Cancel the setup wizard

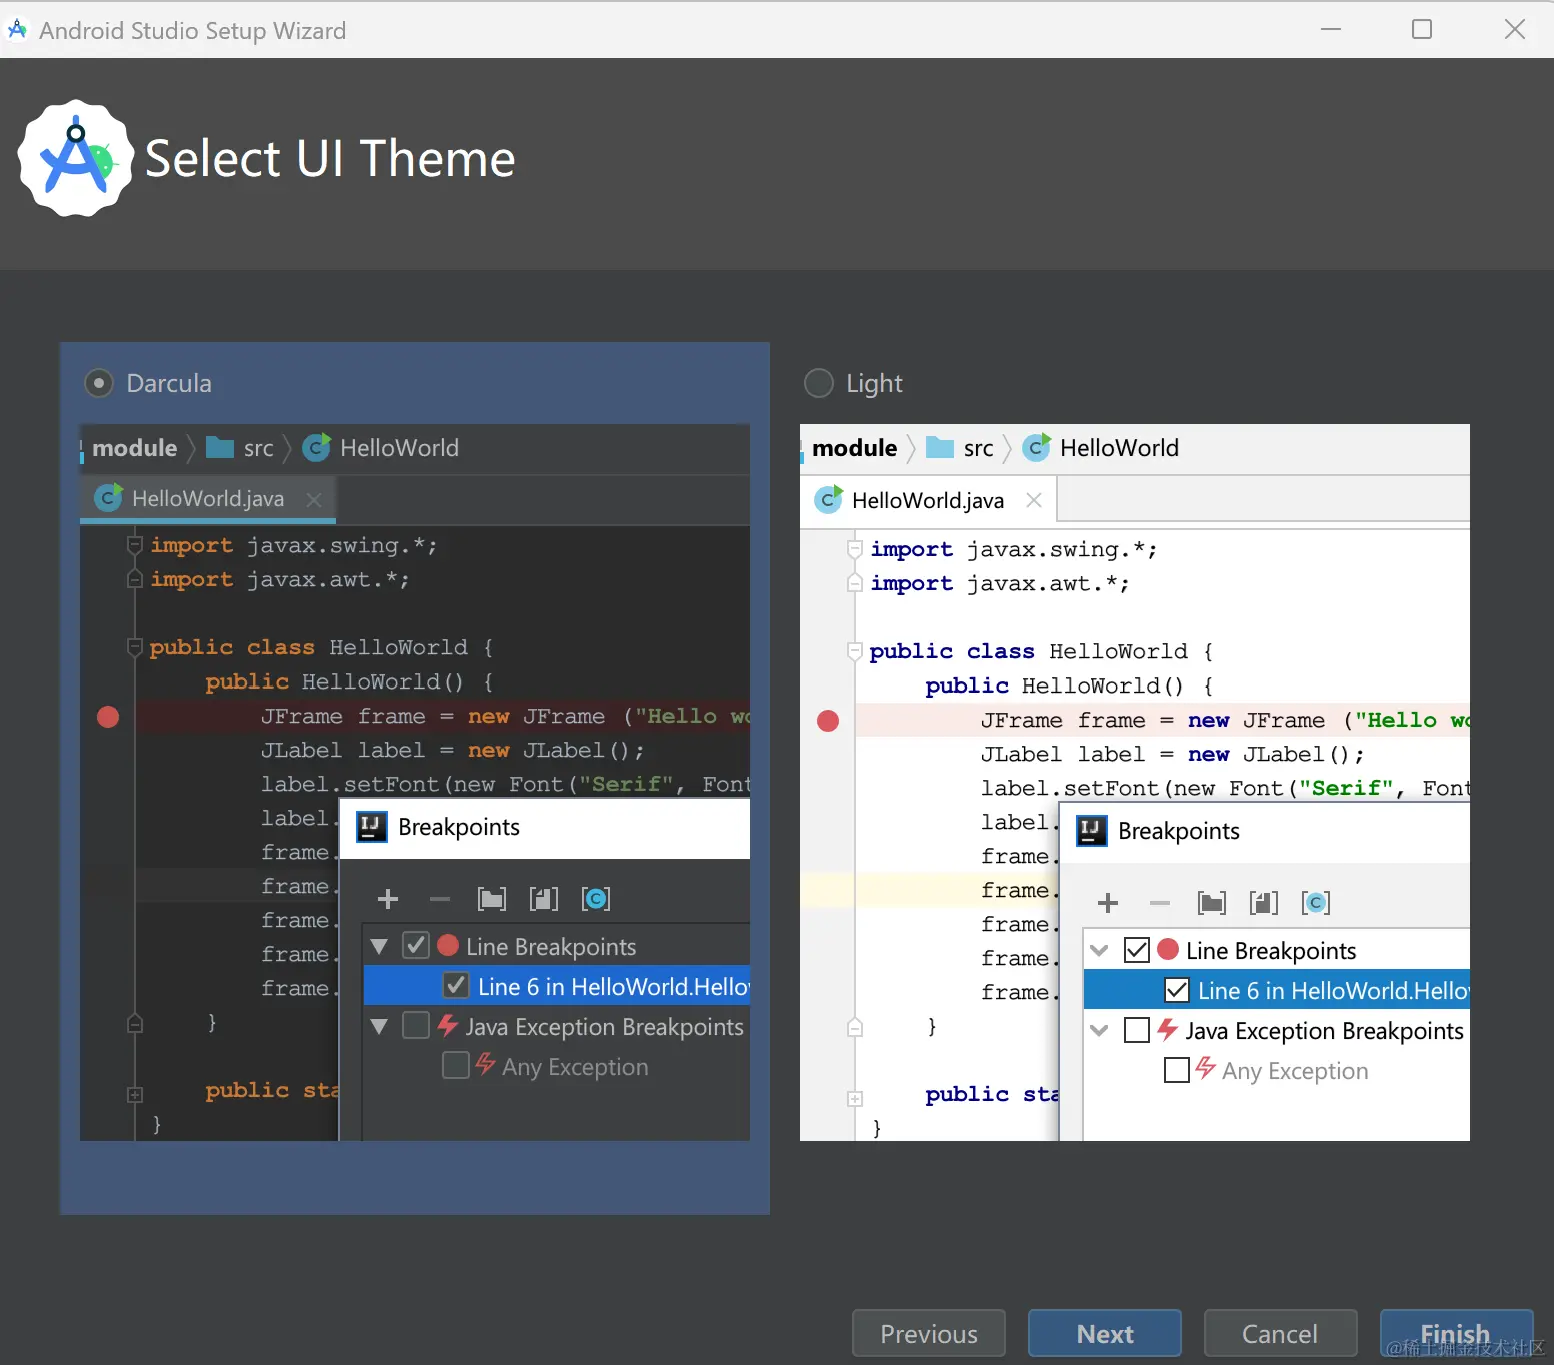(1280, 1334)
